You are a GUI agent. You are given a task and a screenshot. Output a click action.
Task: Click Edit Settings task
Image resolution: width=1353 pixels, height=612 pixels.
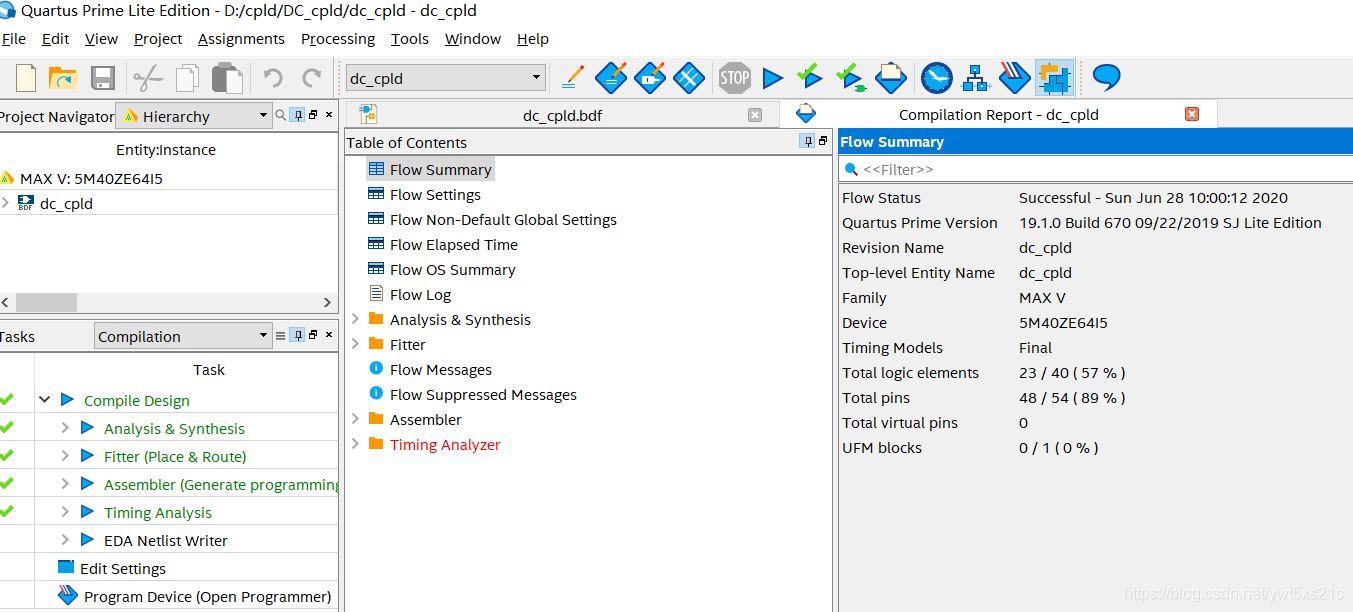point(123,568)
